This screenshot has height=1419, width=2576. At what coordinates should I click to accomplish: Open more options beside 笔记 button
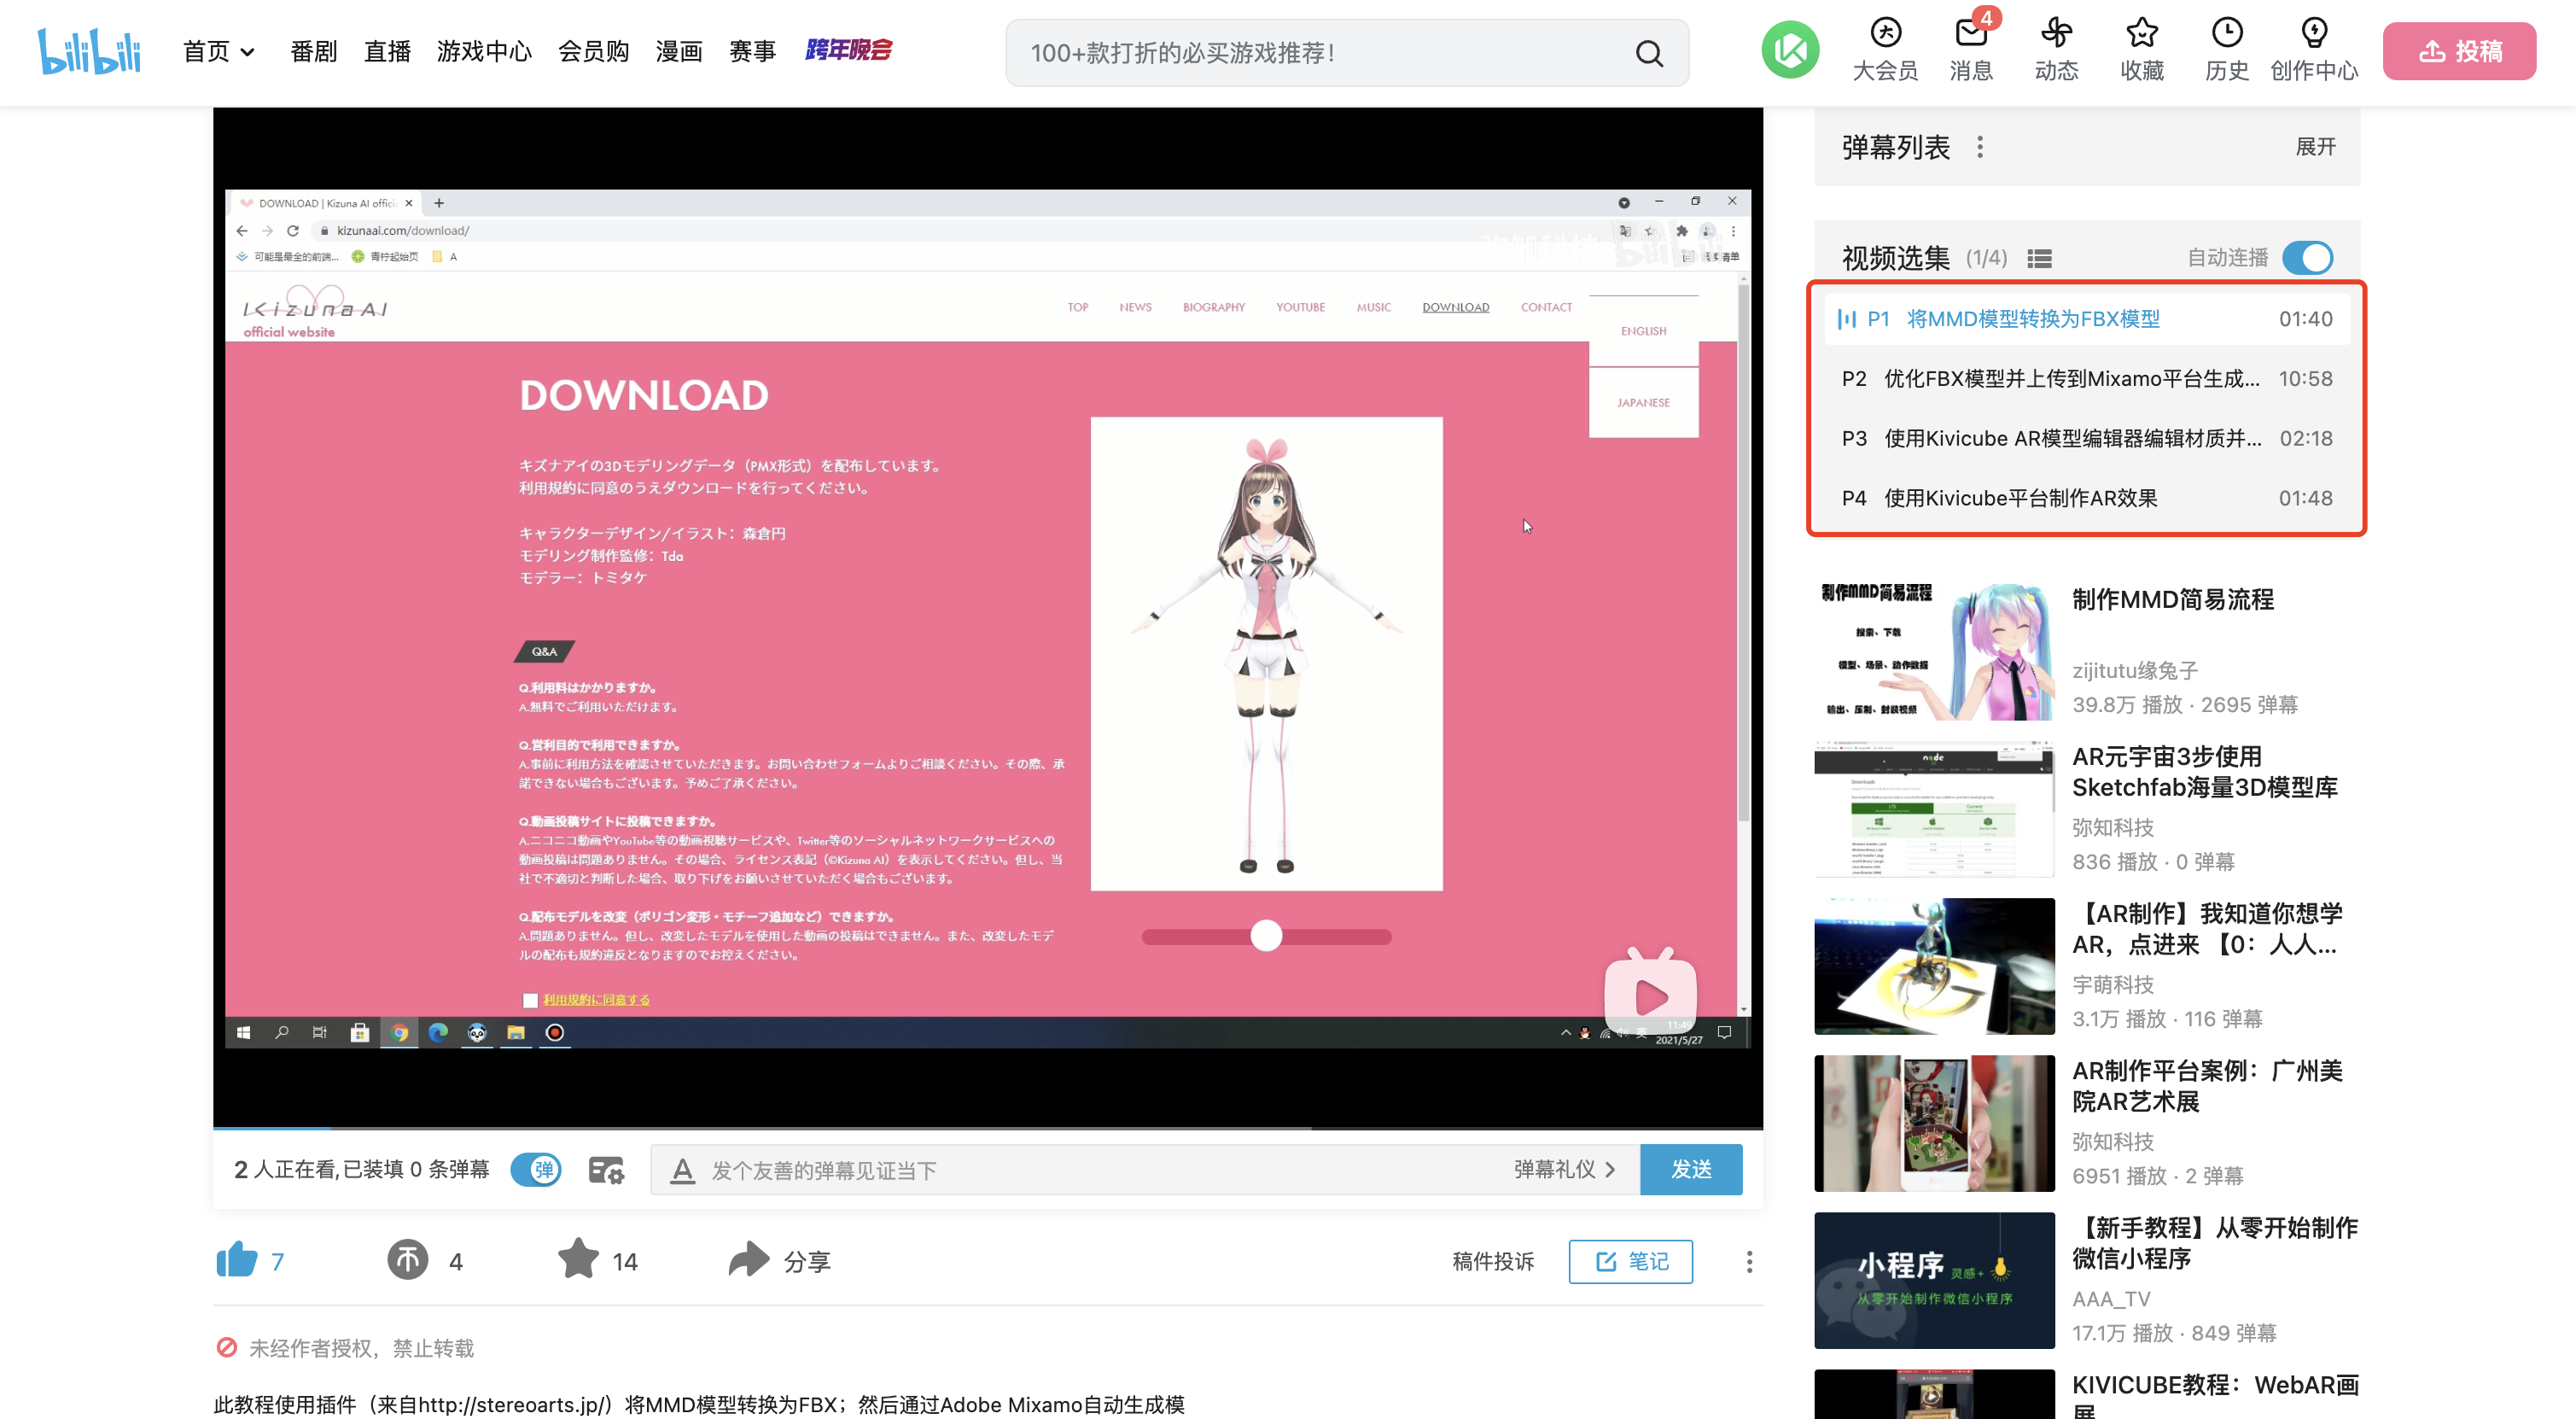[x=1749, y=1261]
